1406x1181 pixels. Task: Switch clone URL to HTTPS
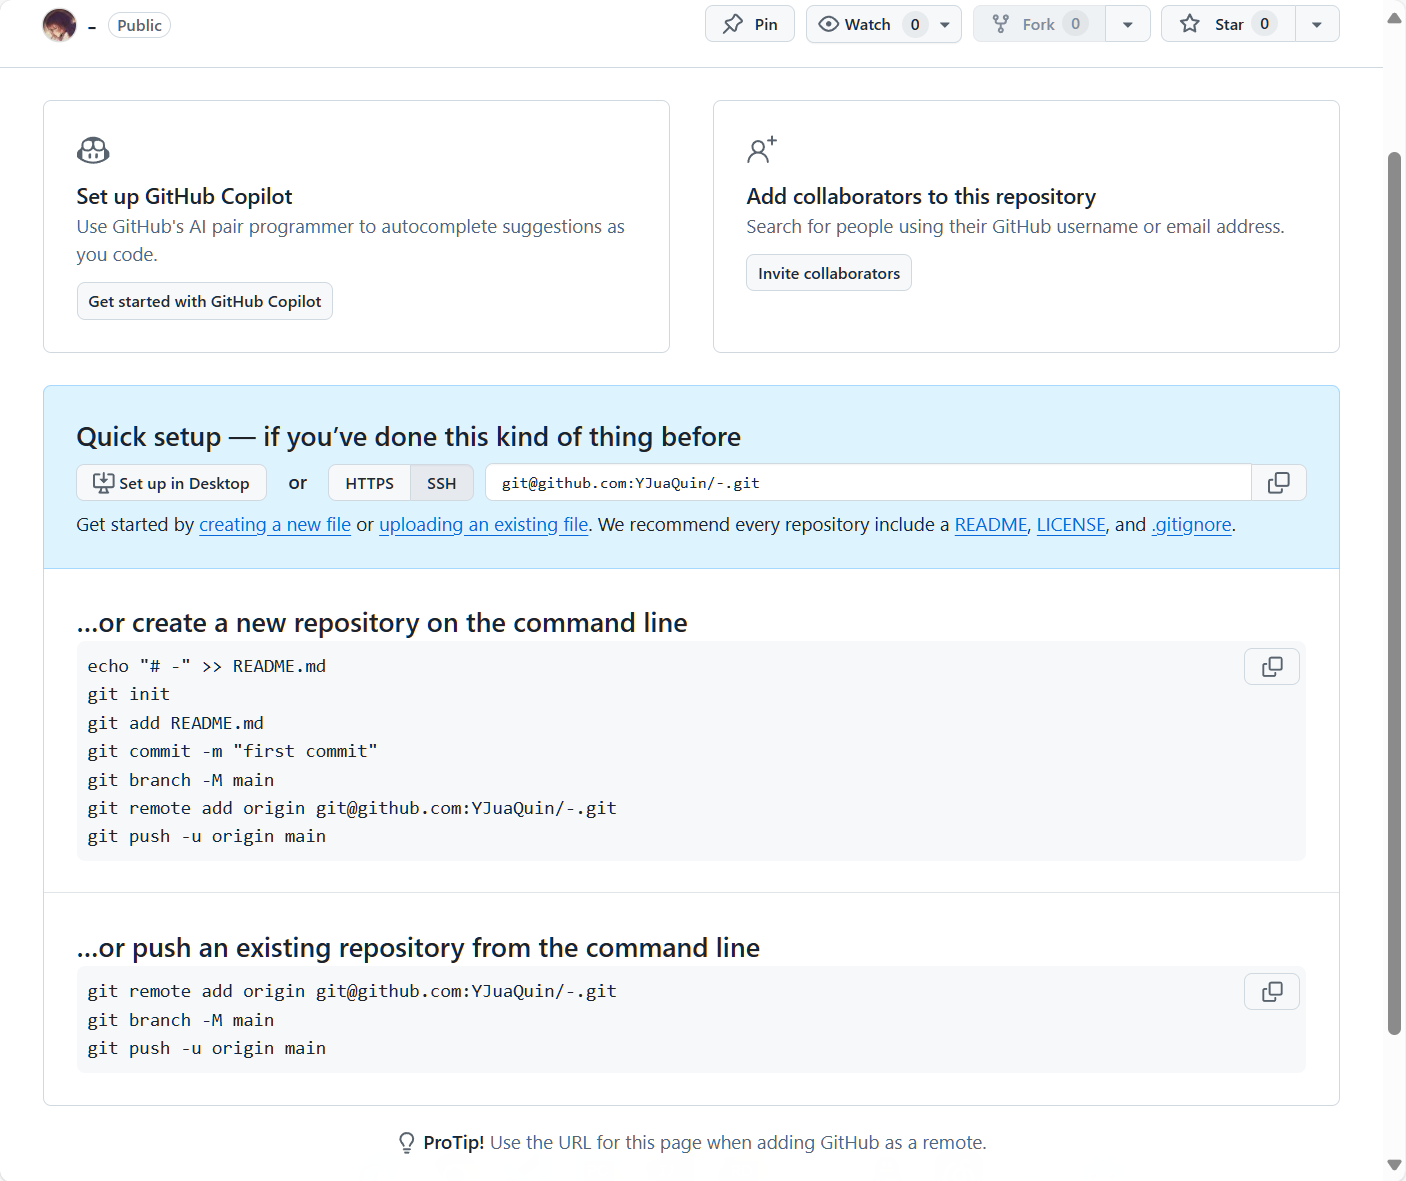coord(369,483)
